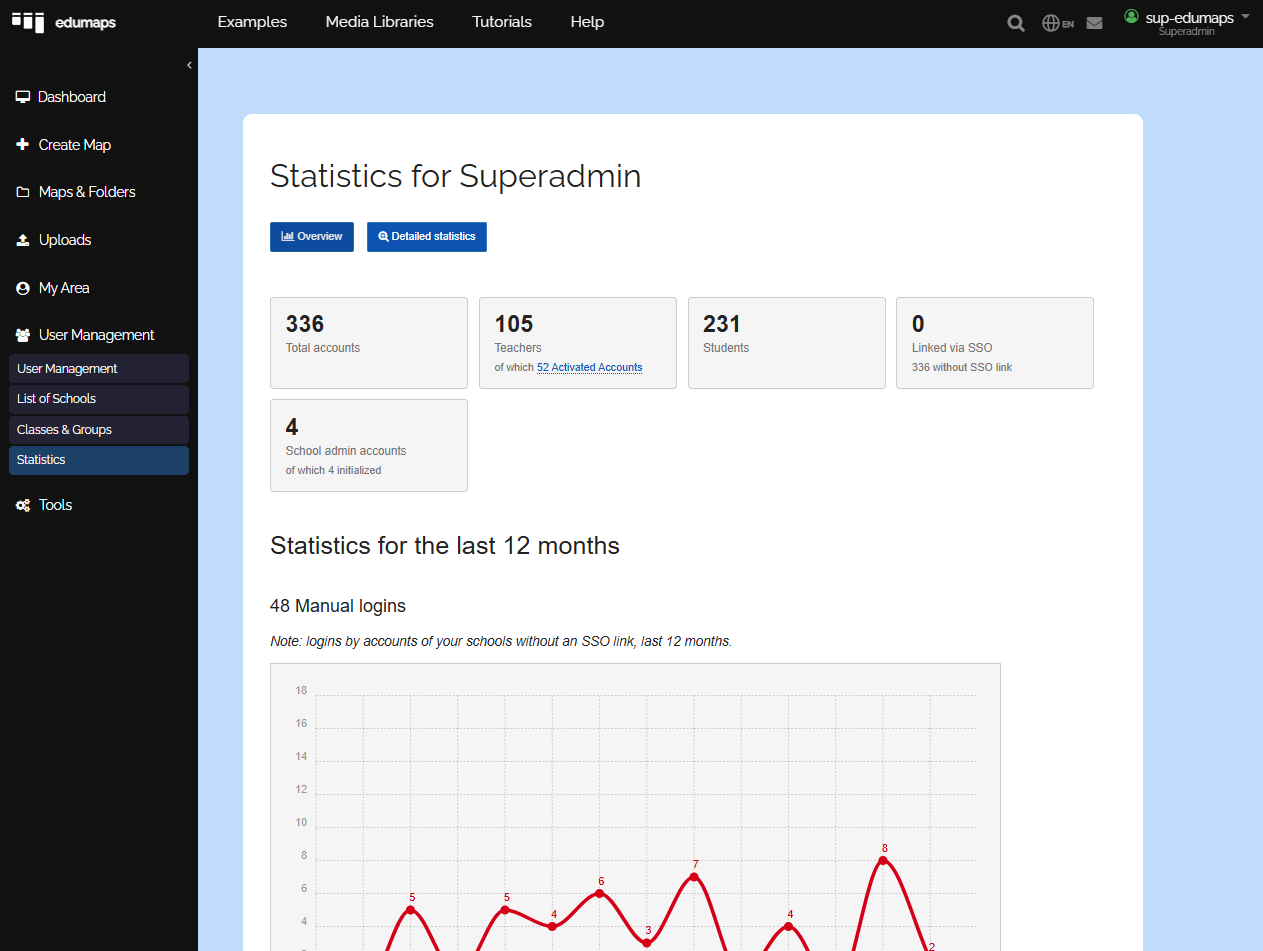Screen dimensions: 1263x951
Task: Click the Maps & Folders folder icon
Action: (23, 192)
